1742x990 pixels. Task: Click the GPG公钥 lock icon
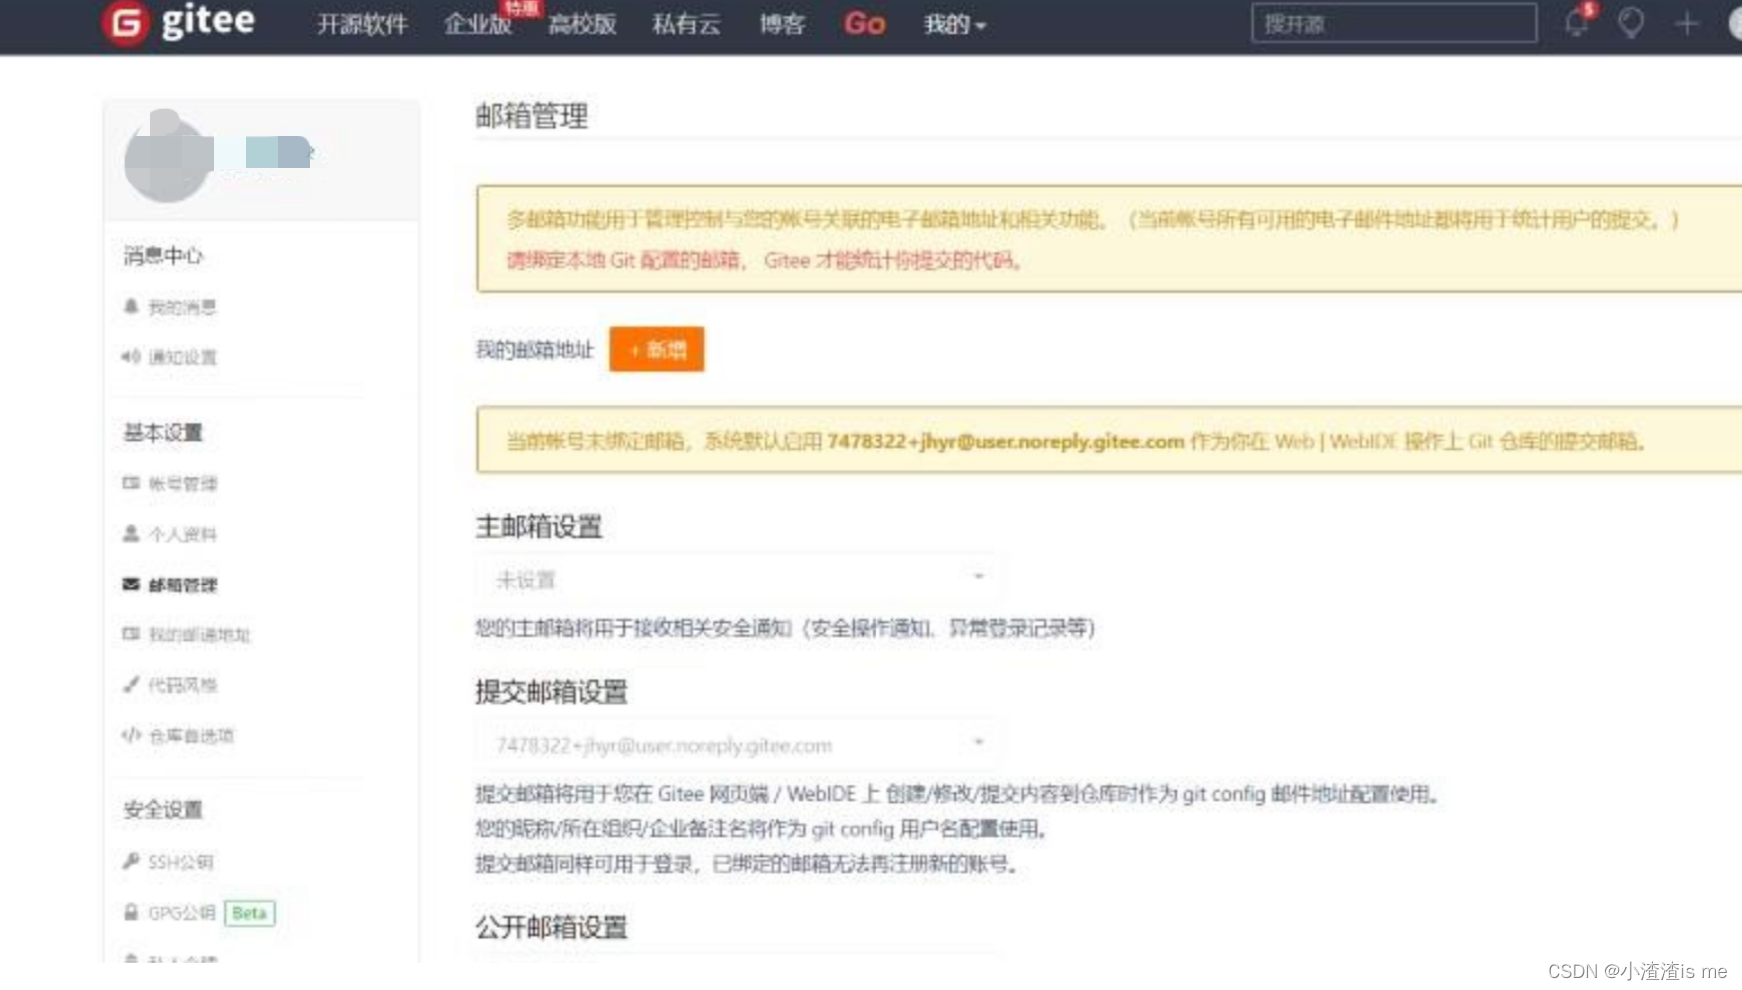tap(130, 912)
